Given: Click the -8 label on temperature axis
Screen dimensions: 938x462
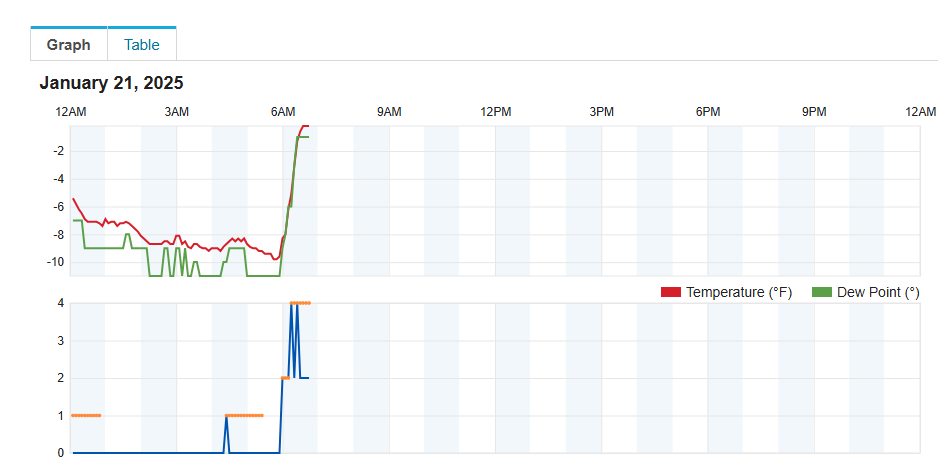Looking at the screenshot, I should coord(58,235).
